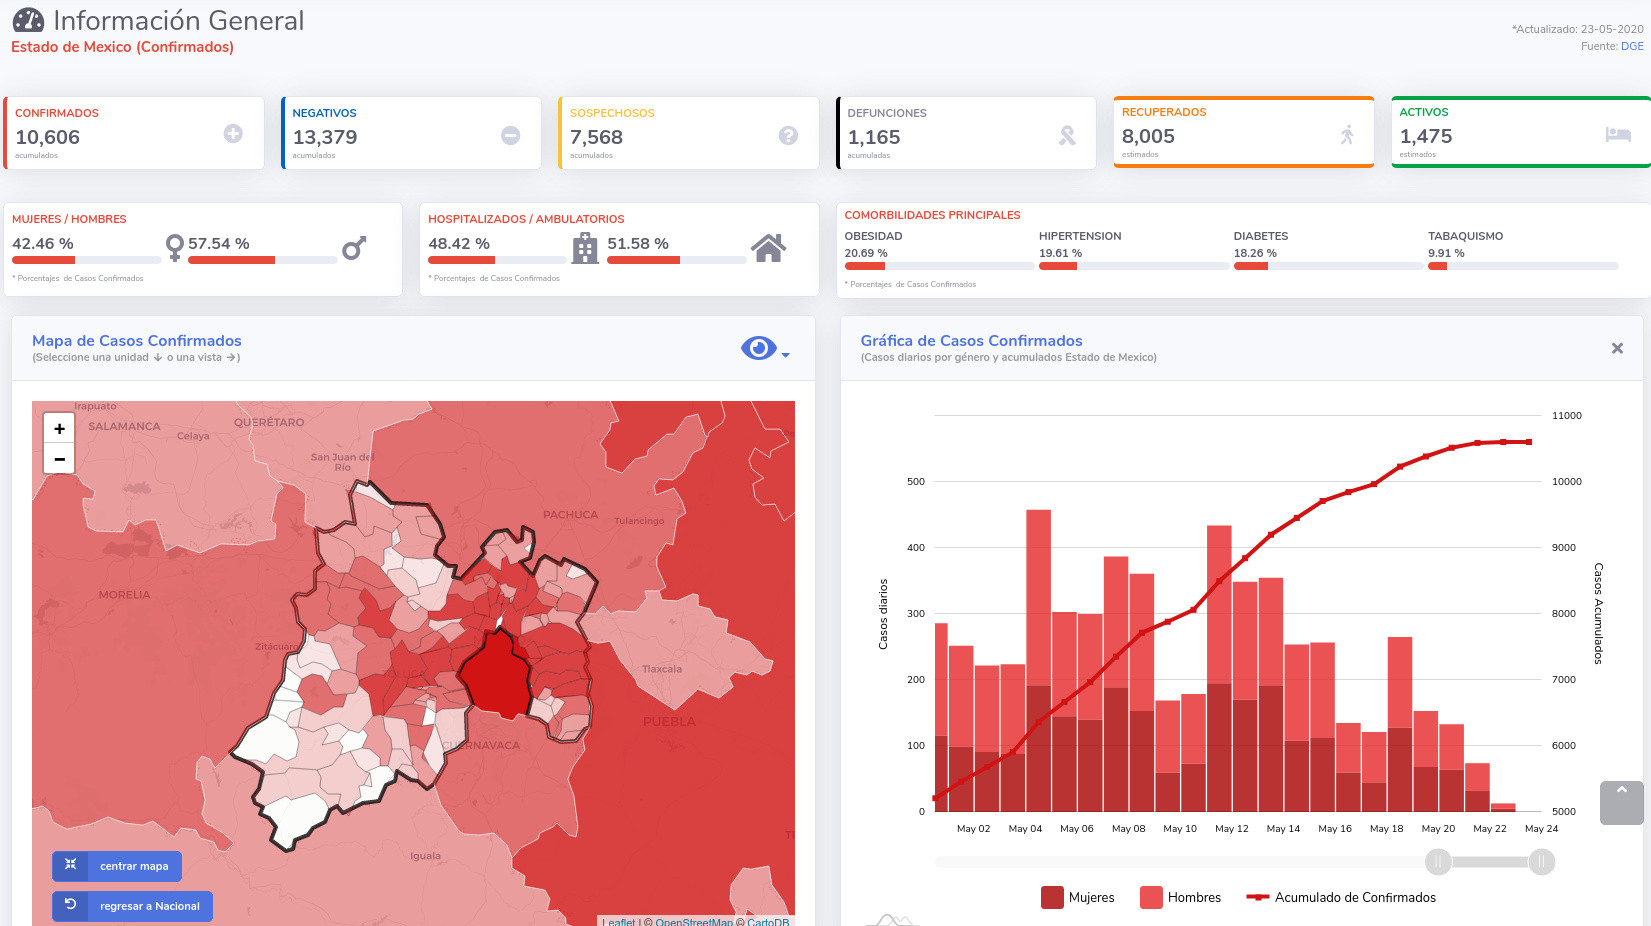The image size is (1651, 926).
Task: Click the scroll-to-top arrow button
Action: click(1622, 803)
